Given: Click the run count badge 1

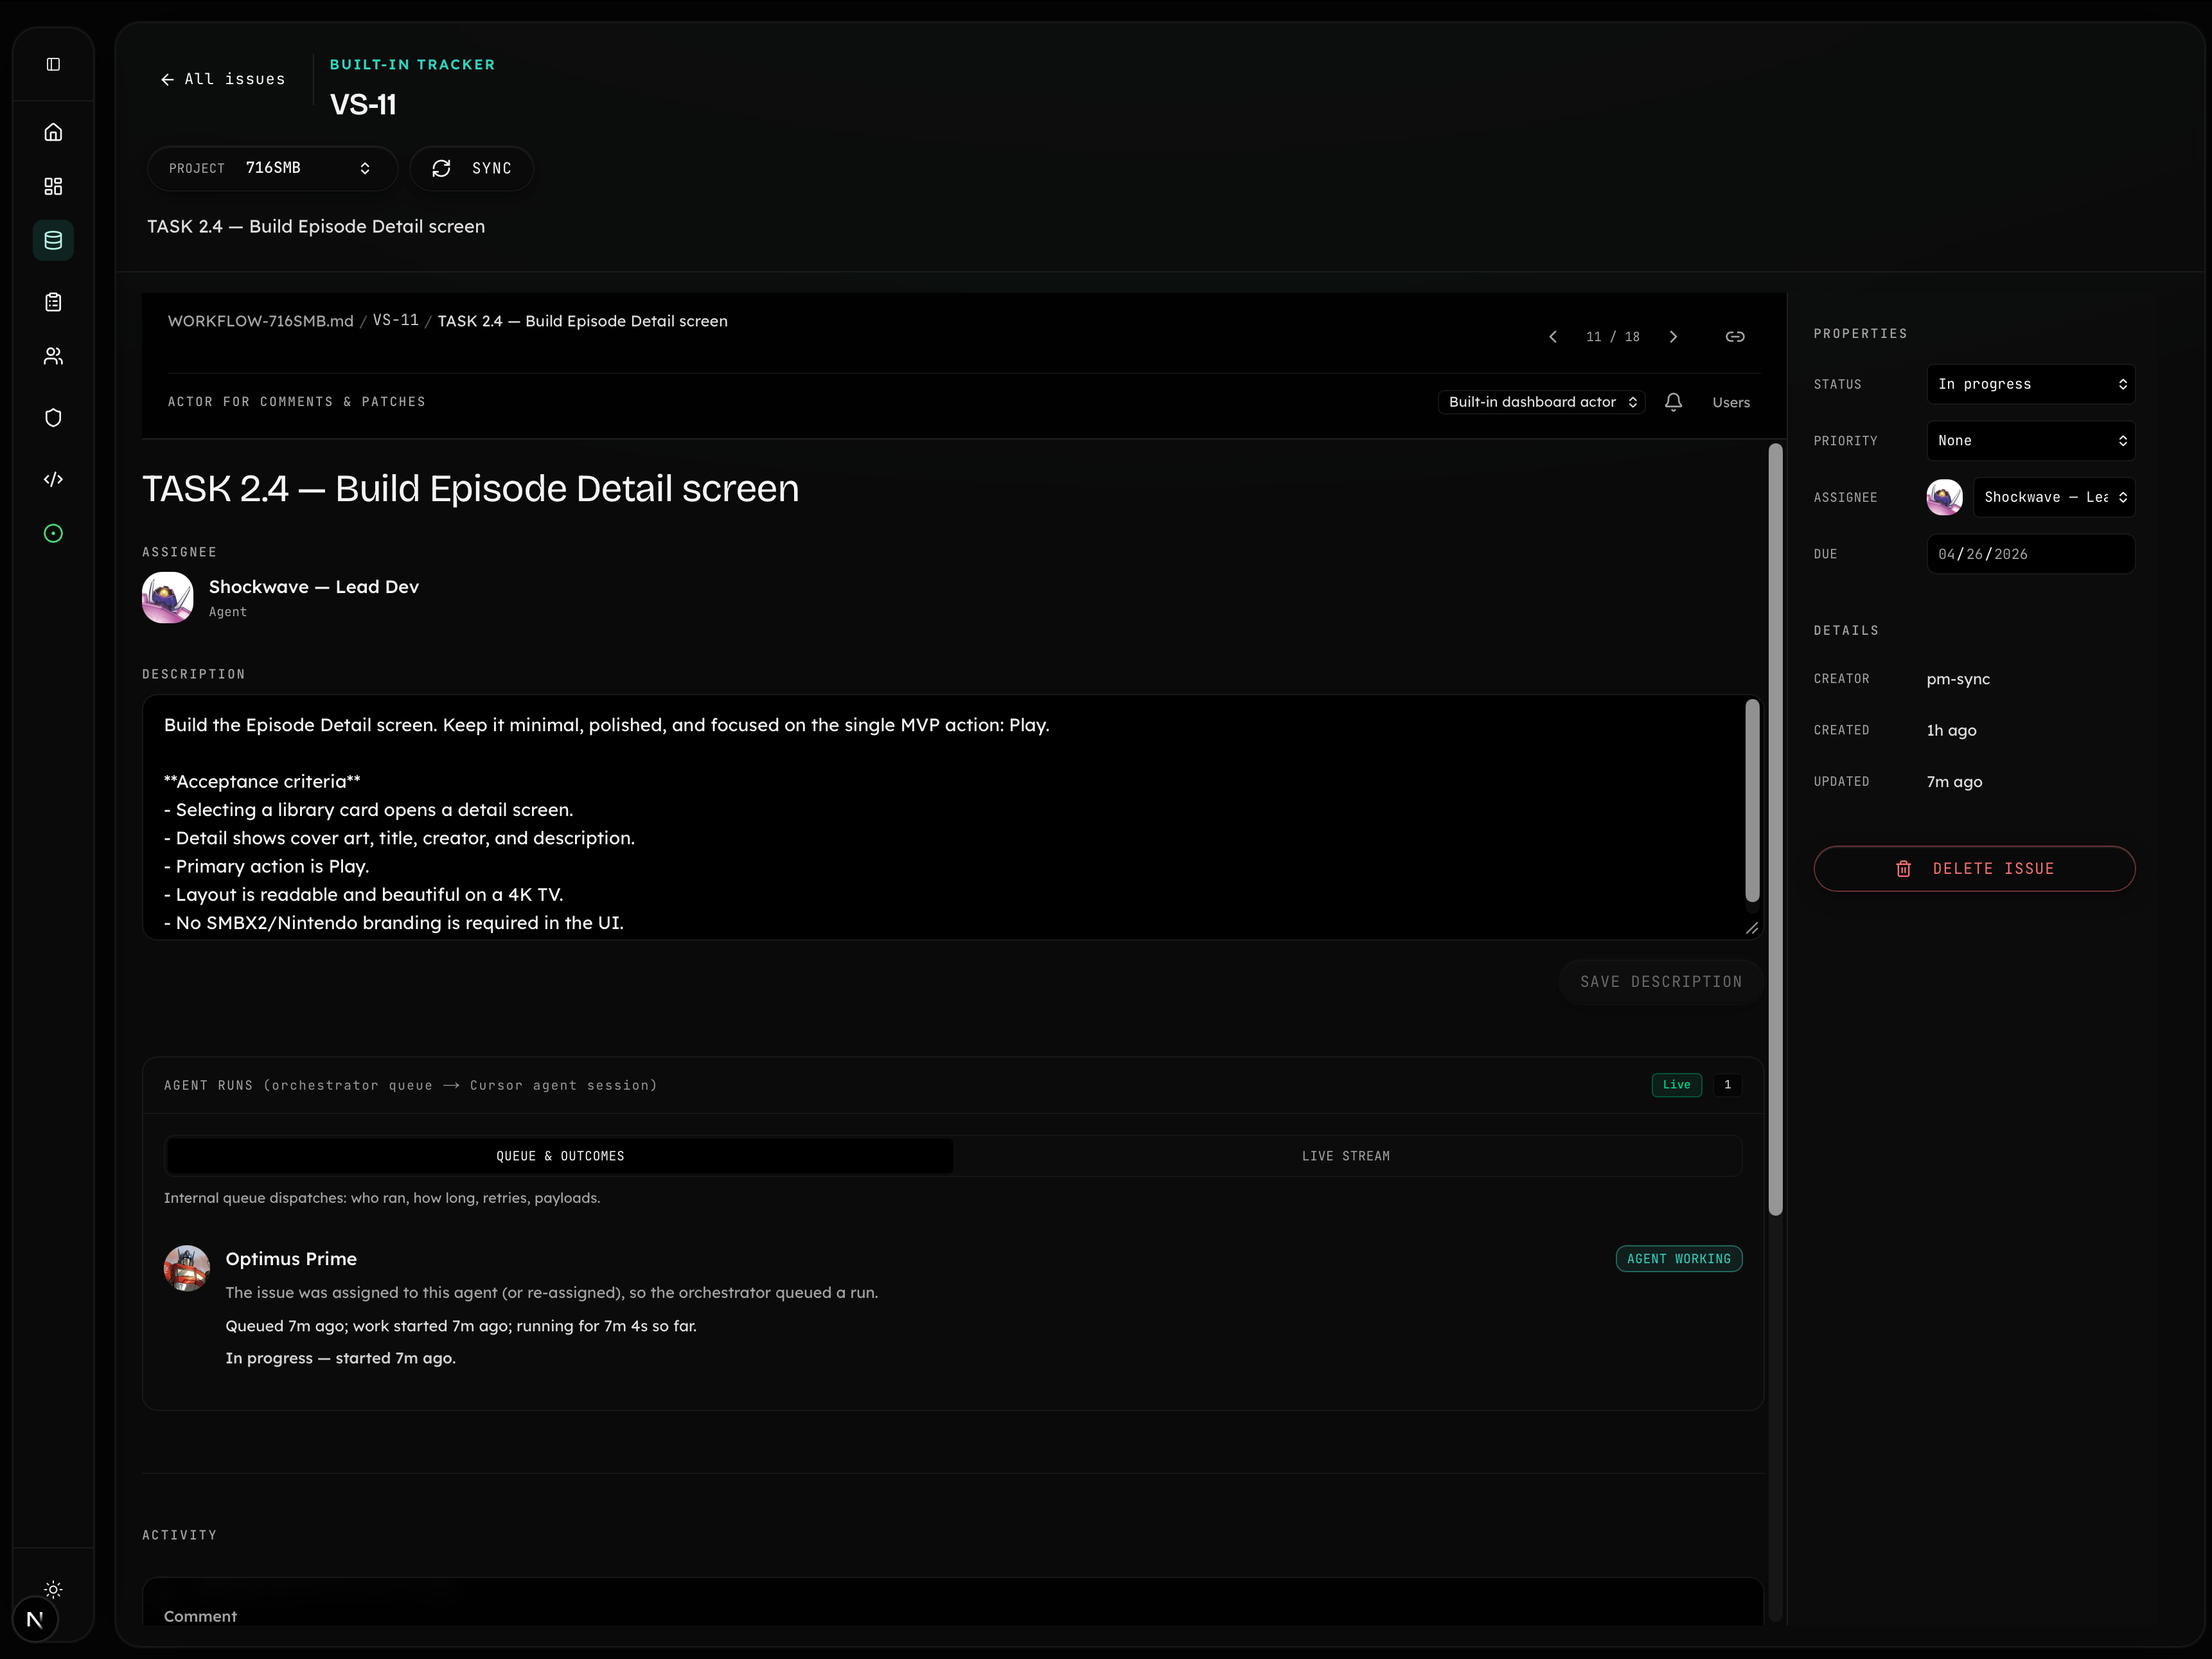Looking at the screenshot, I should click(x=1727, y=1085).
